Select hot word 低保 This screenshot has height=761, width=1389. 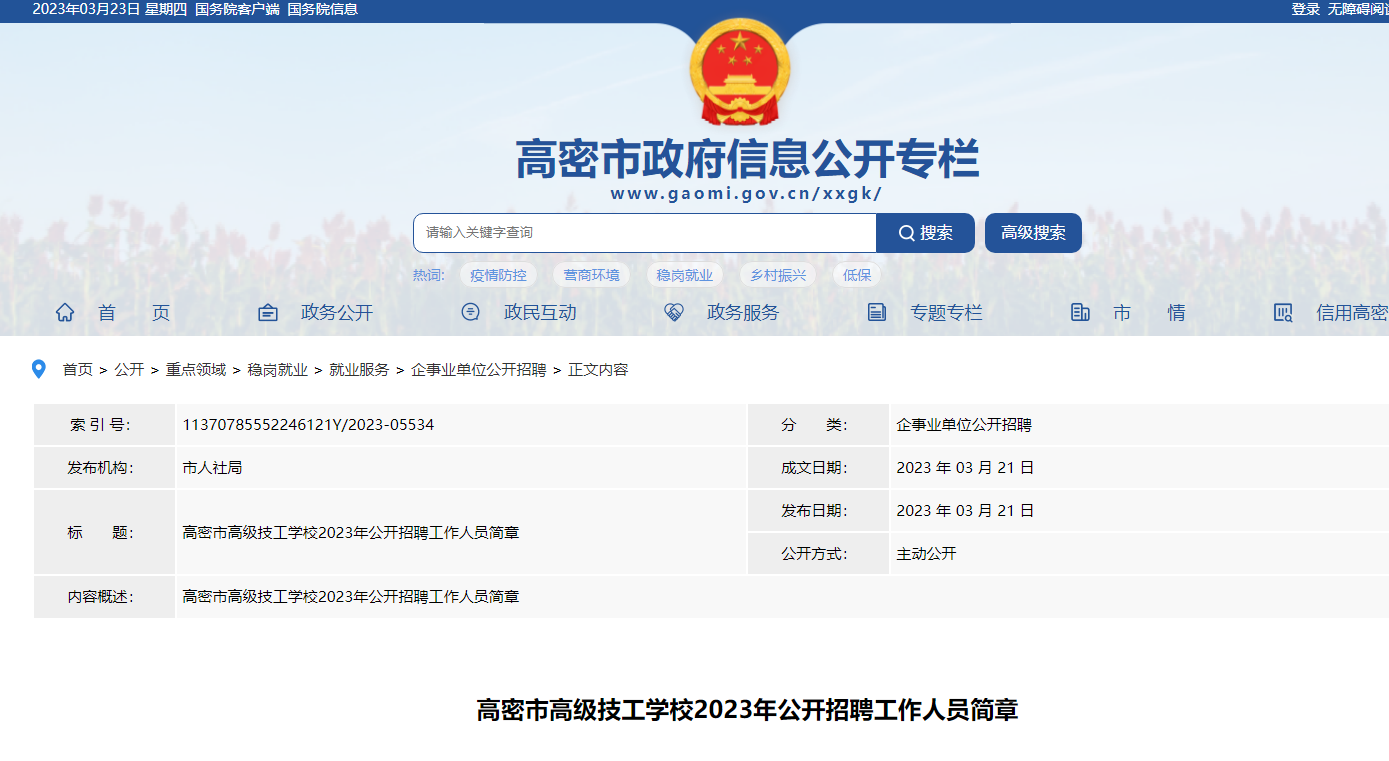point(857,275)
